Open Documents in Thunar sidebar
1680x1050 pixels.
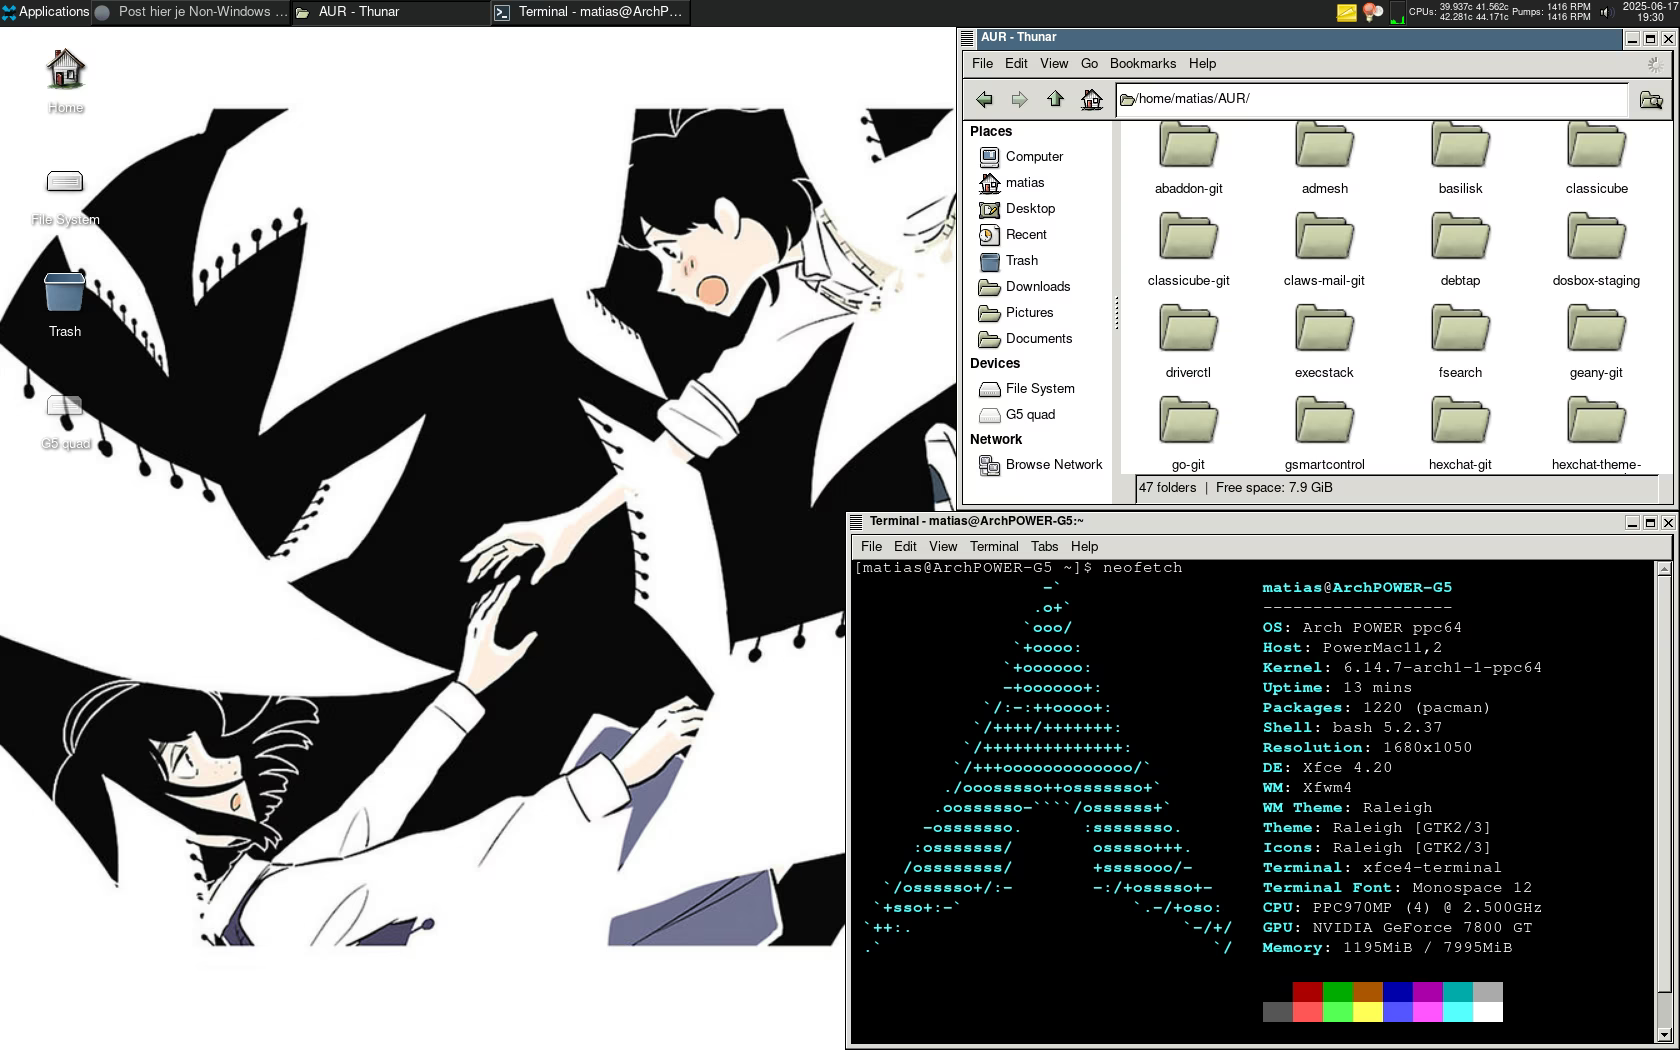pos(1039,339)
